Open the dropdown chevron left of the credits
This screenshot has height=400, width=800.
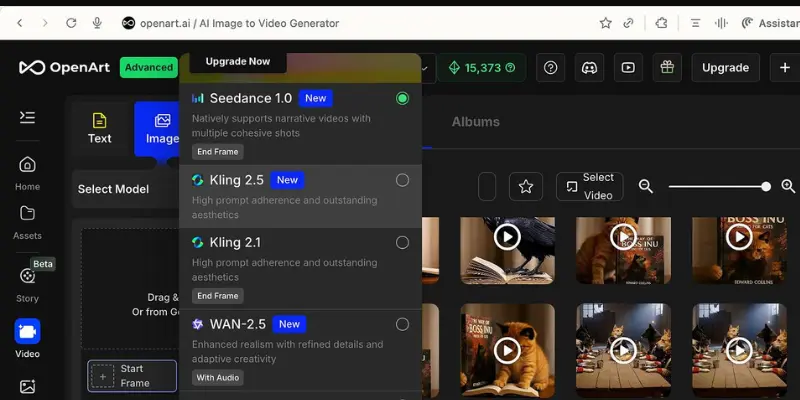point(424,68)
